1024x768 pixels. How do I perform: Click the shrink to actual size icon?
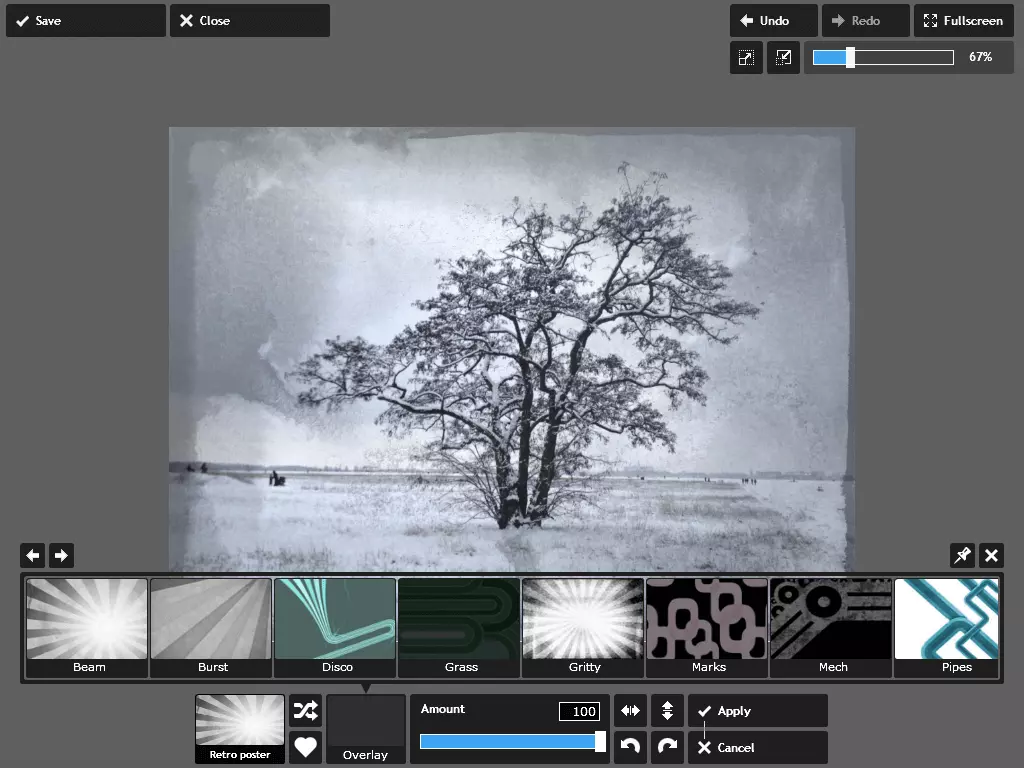click(x=784, y=58)
